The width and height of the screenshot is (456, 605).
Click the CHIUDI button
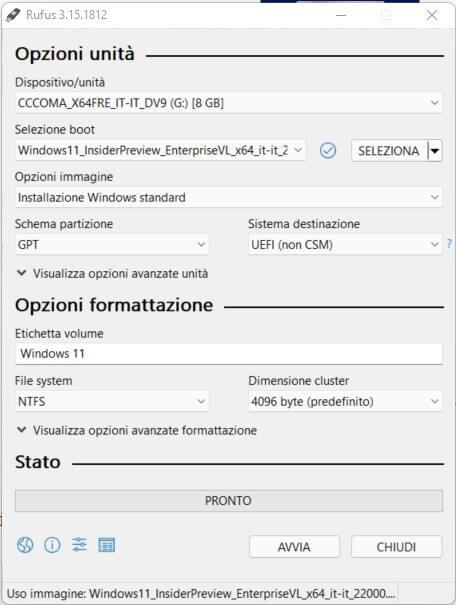point(396,546)
